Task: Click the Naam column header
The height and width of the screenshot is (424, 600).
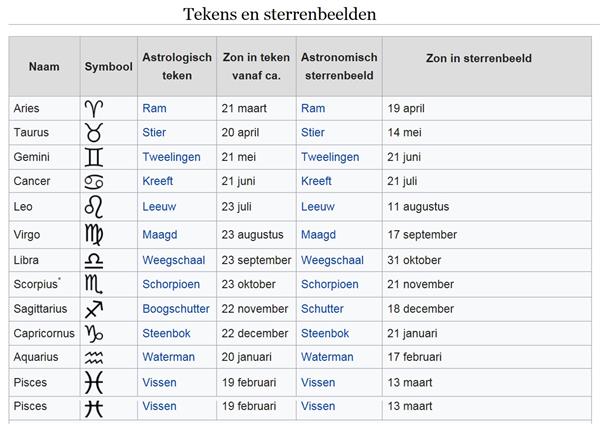Action: coord(44,67)
